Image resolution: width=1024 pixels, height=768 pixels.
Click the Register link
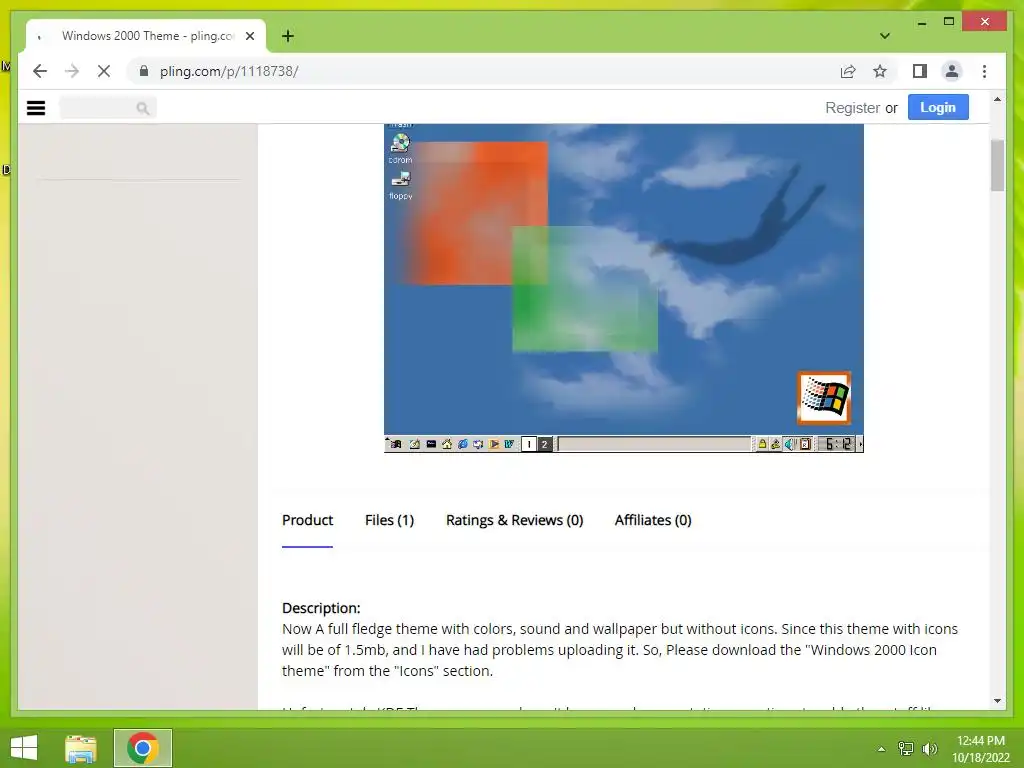coord(852,108)
